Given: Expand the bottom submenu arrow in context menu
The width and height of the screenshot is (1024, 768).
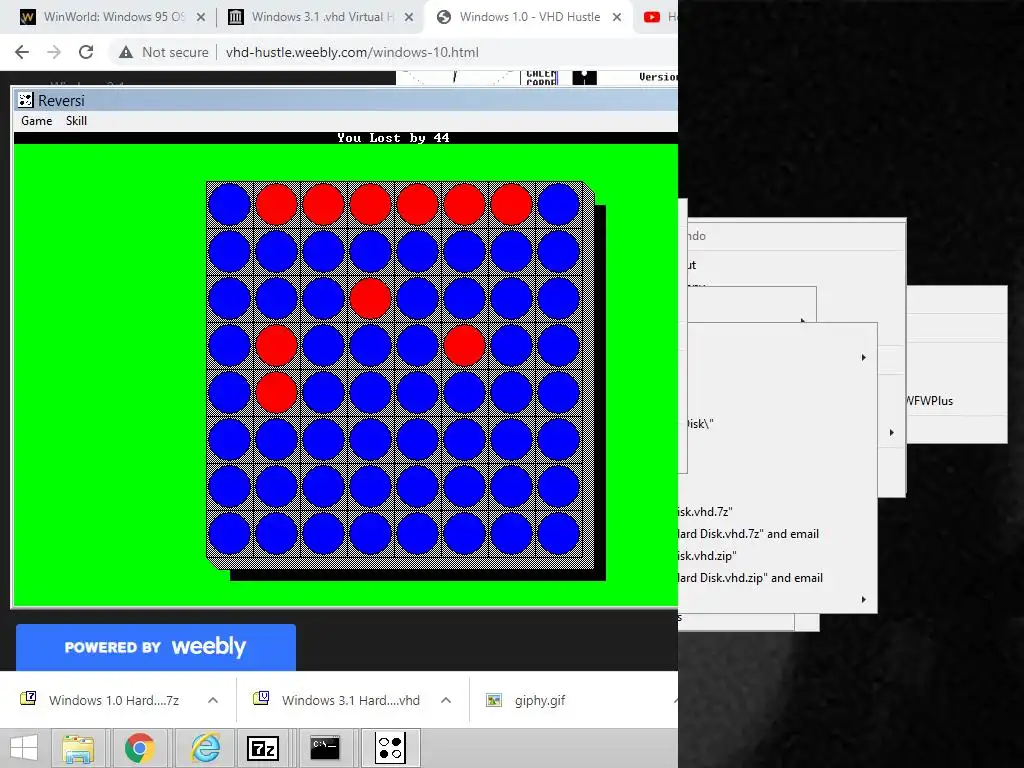Looking at the screenshot, I should [863, 600].
